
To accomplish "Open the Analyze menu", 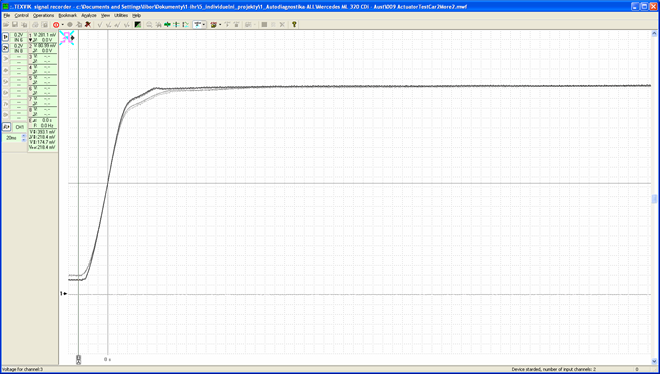I will tap(89, 15).
